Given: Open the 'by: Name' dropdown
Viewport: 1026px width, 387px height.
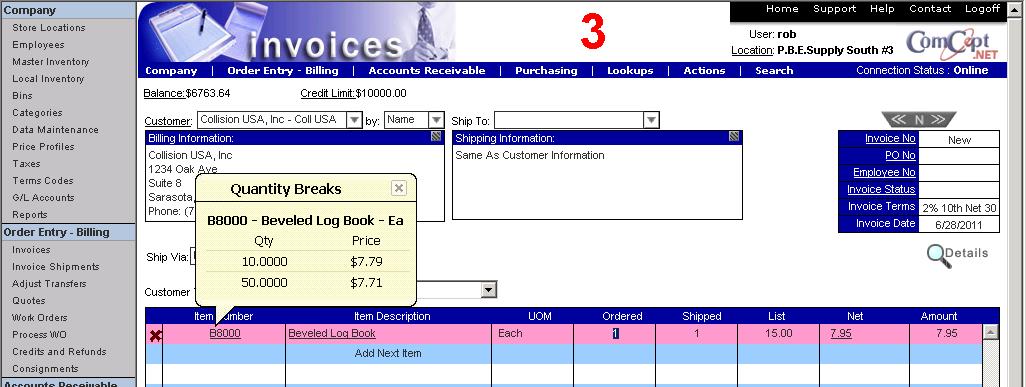Looking at the screenshot, I should [436, 120].
